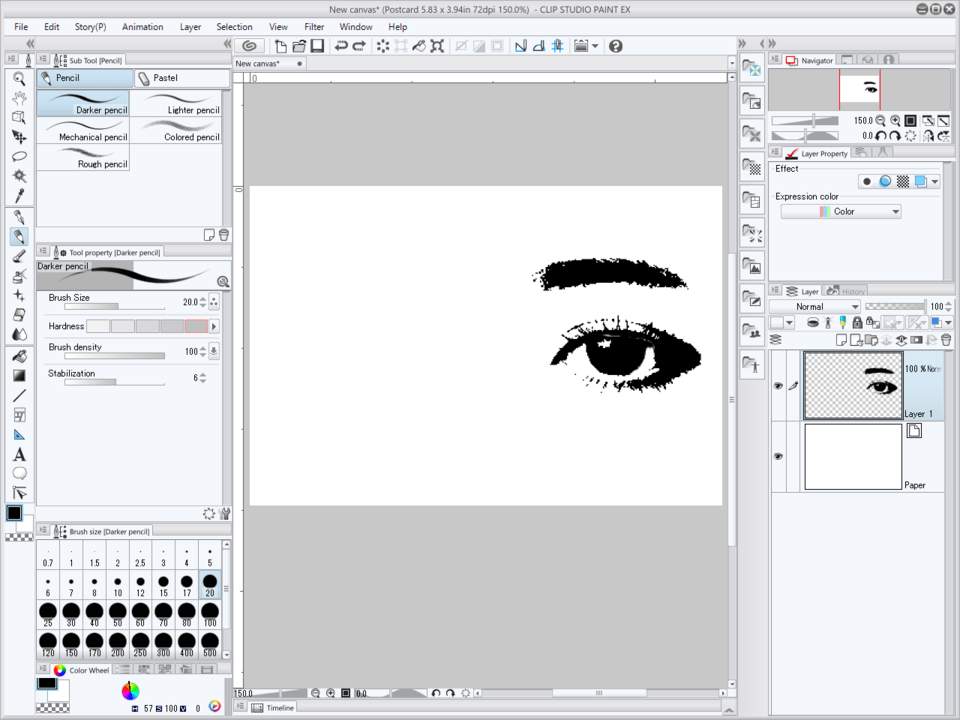Click the Undo arrow in command bar
The height and width of the screenshot is (720, 960).
click(x=342, y=46)
